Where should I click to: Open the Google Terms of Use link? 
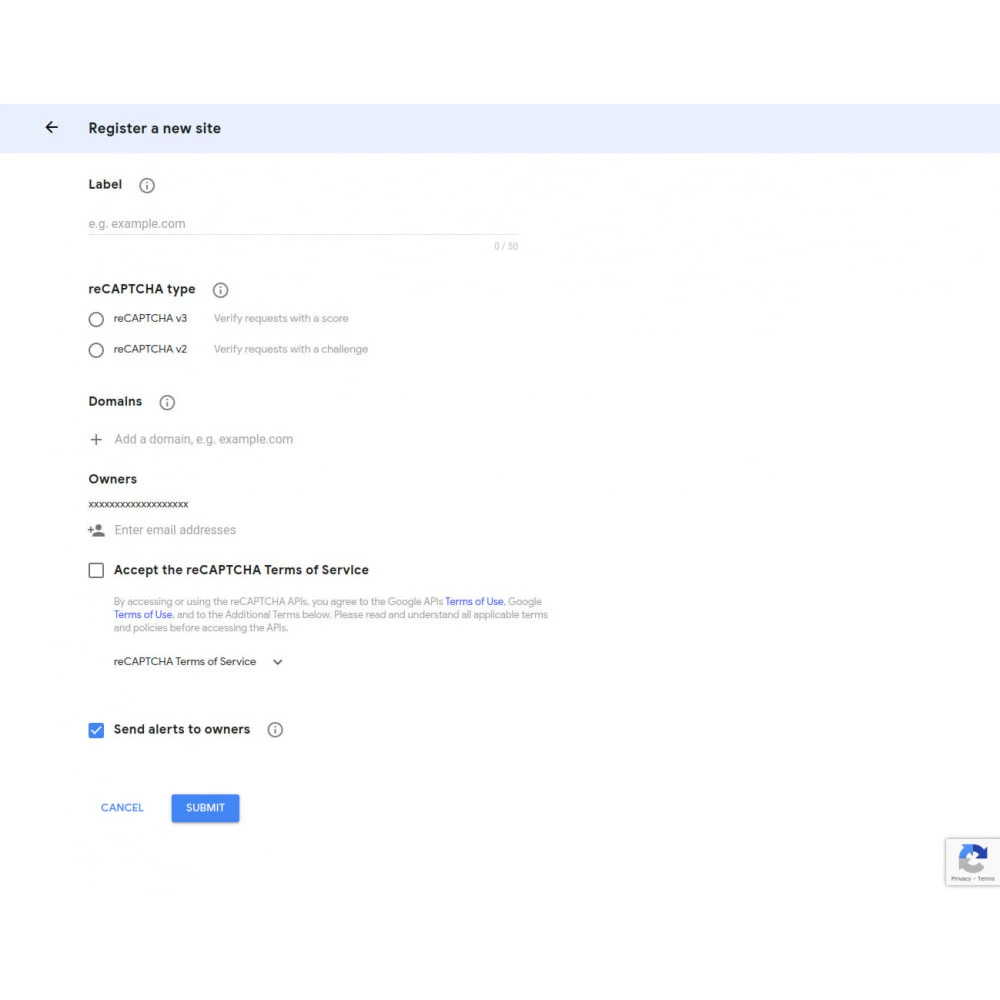[x=143, y=615]
